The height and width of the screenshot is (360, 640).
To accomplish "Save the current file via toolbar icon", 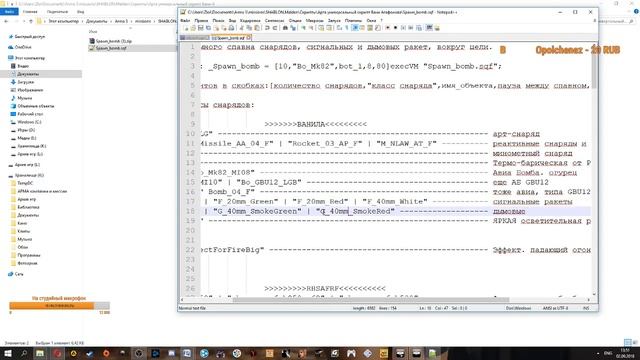I will pyautogui.click(x=200, y=28).
